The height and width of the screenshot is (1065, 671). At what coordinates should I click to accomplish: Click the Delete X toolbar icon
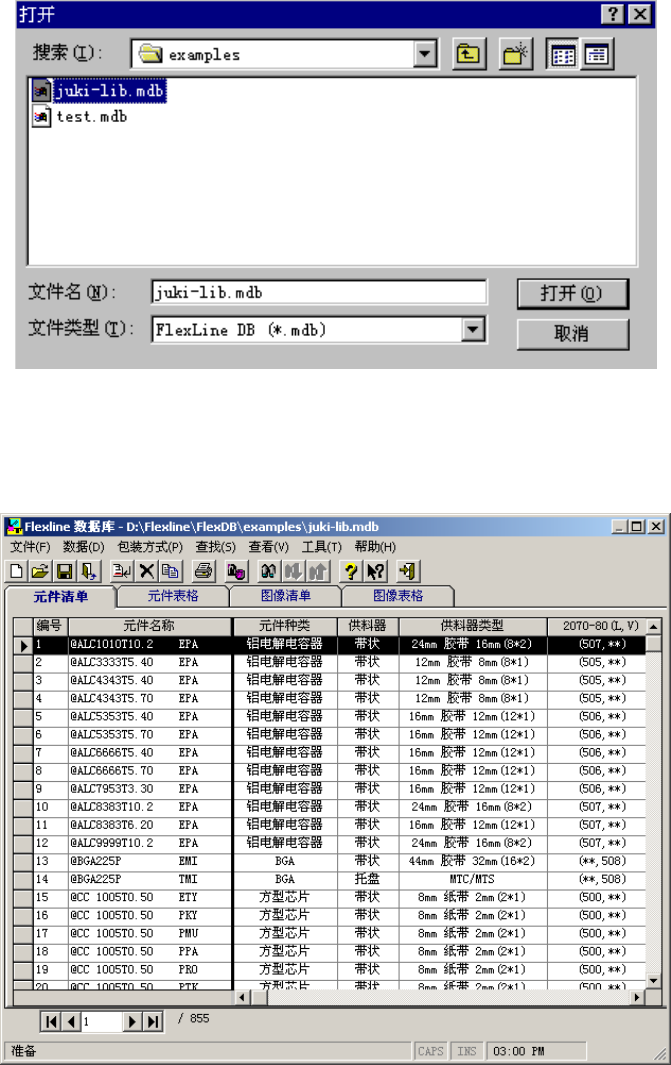146,571
